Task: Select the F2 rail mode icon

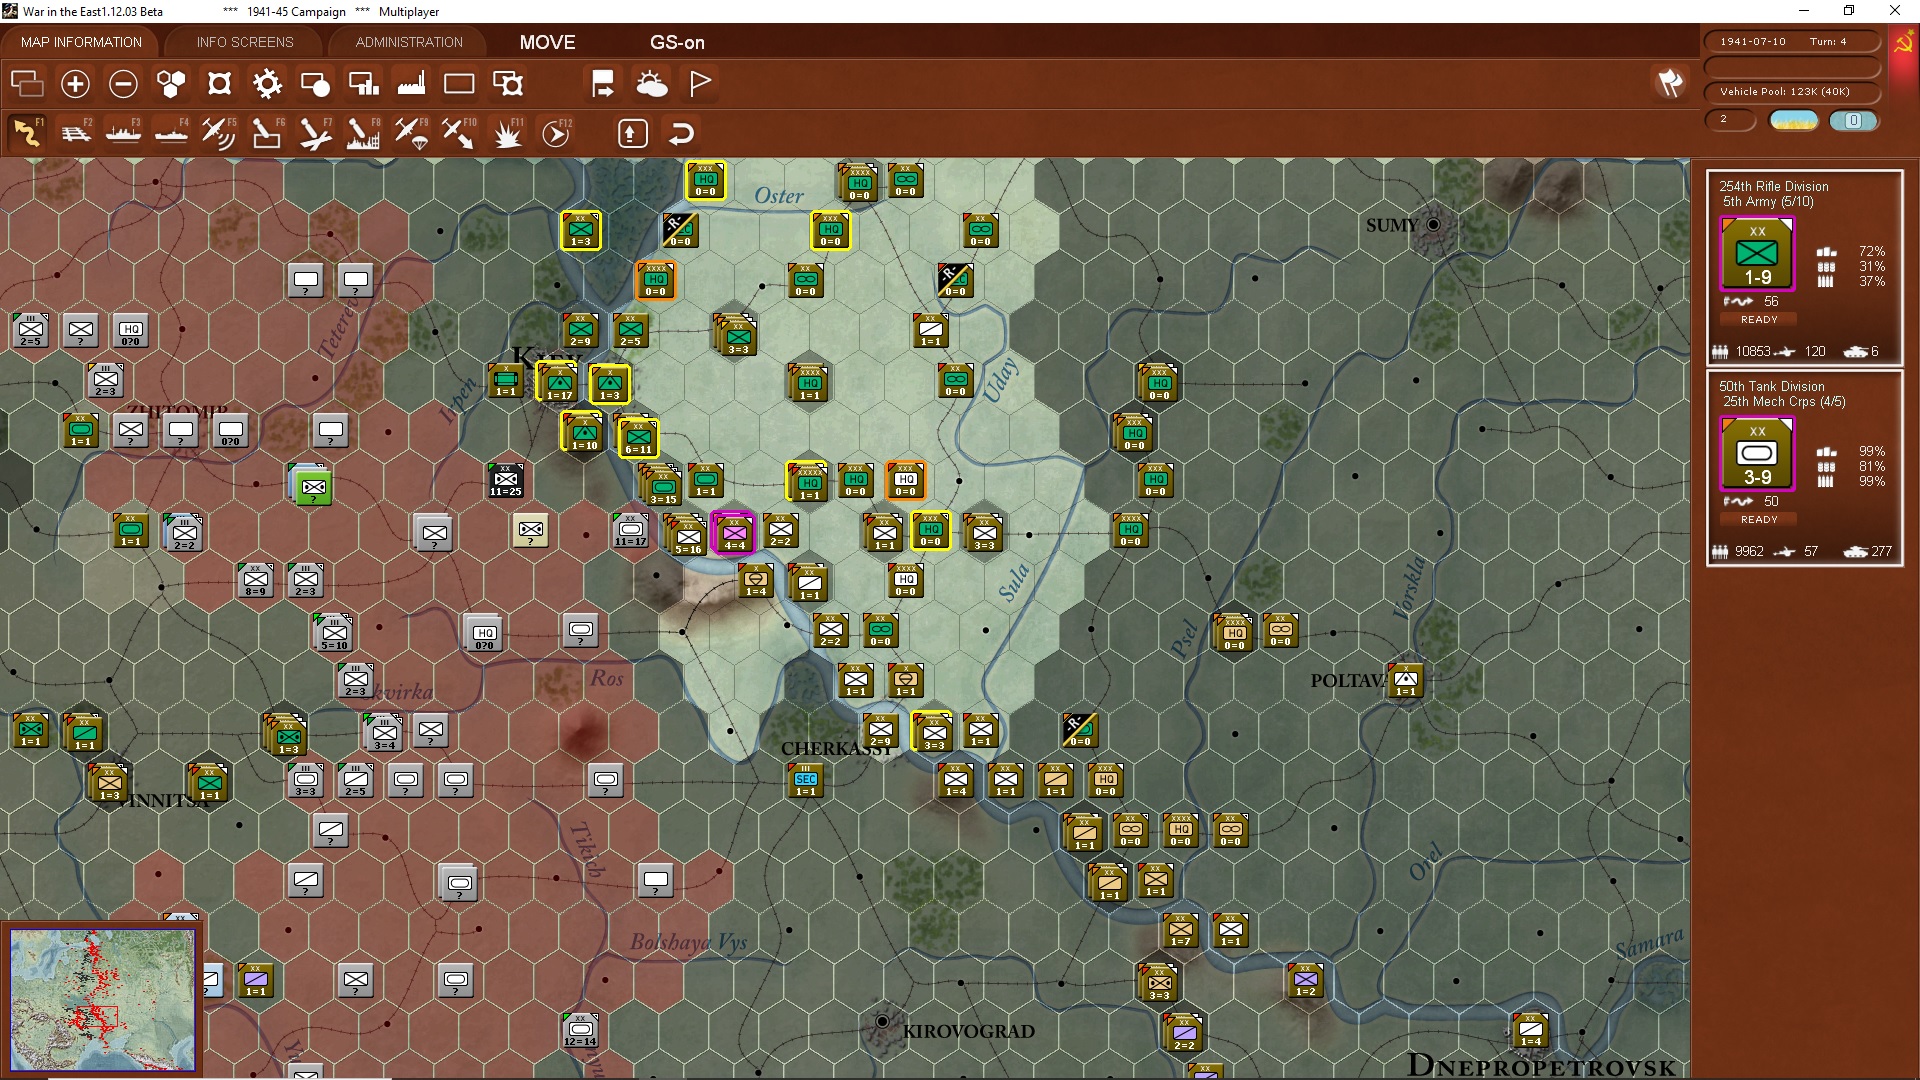Action: click(x=75, y=133)
